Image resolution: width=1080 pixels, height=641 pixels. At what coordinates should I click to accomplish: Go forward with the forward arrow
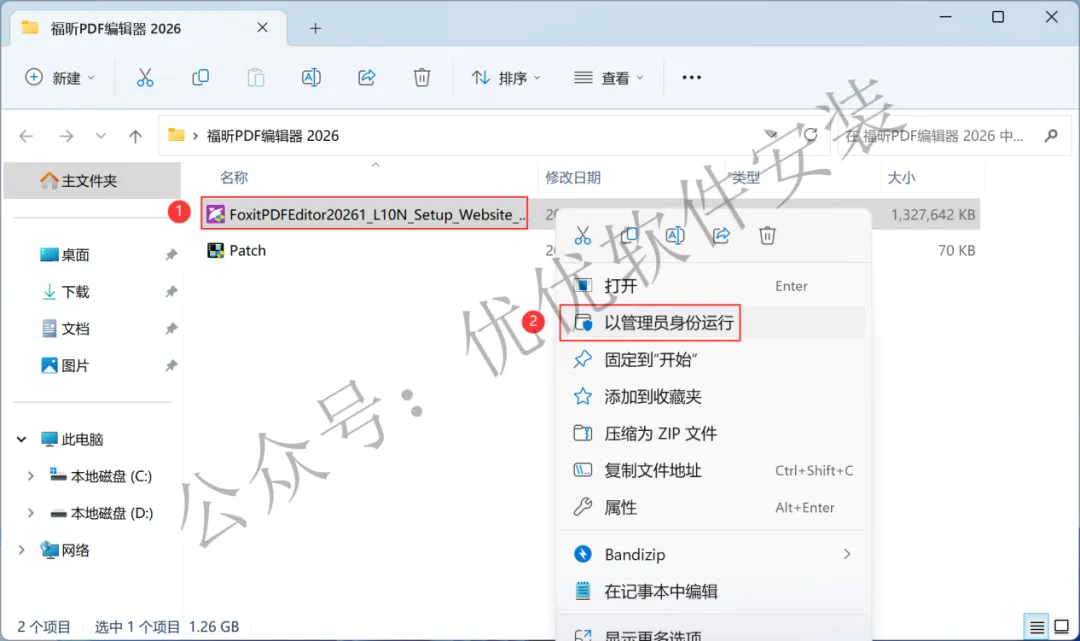click(x=66, y=136)
